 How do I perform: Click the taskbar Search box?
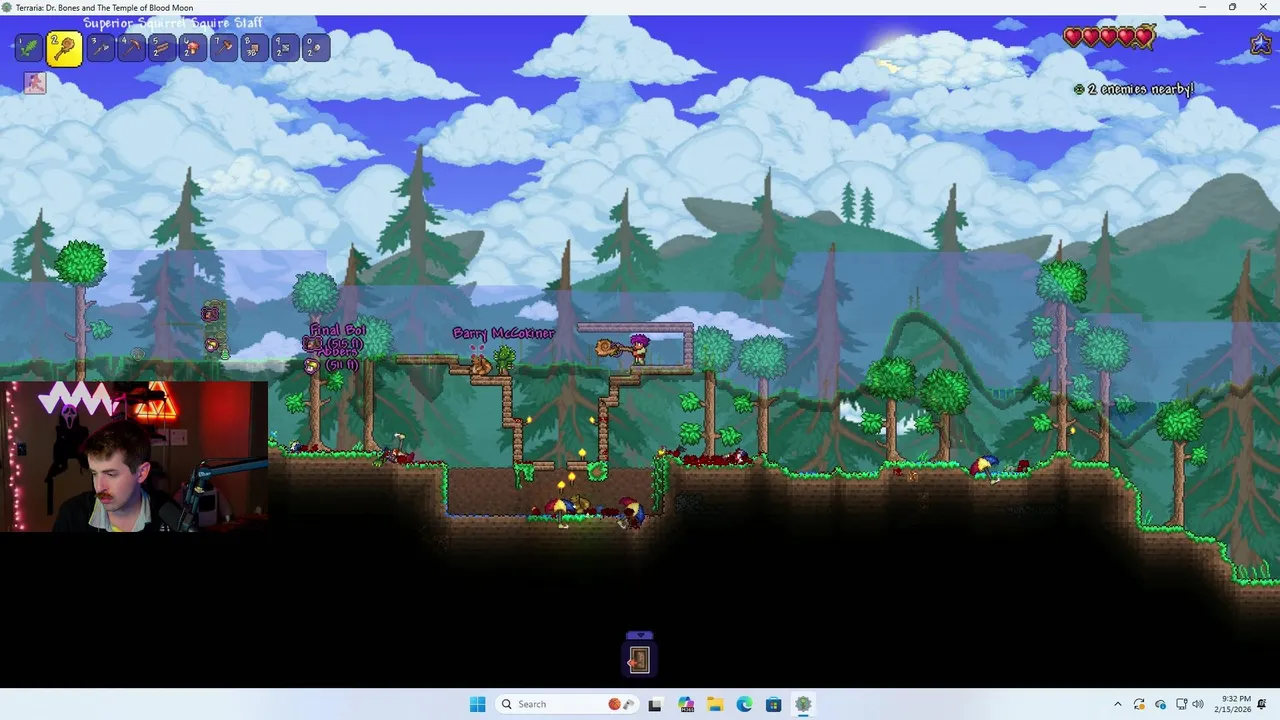pos(567,704)
